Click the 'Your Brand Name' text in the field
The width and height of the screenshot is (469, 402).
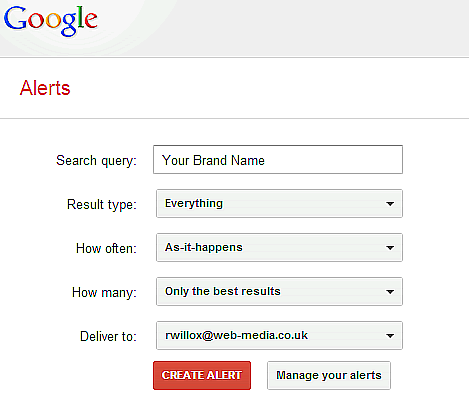(213, 160)
